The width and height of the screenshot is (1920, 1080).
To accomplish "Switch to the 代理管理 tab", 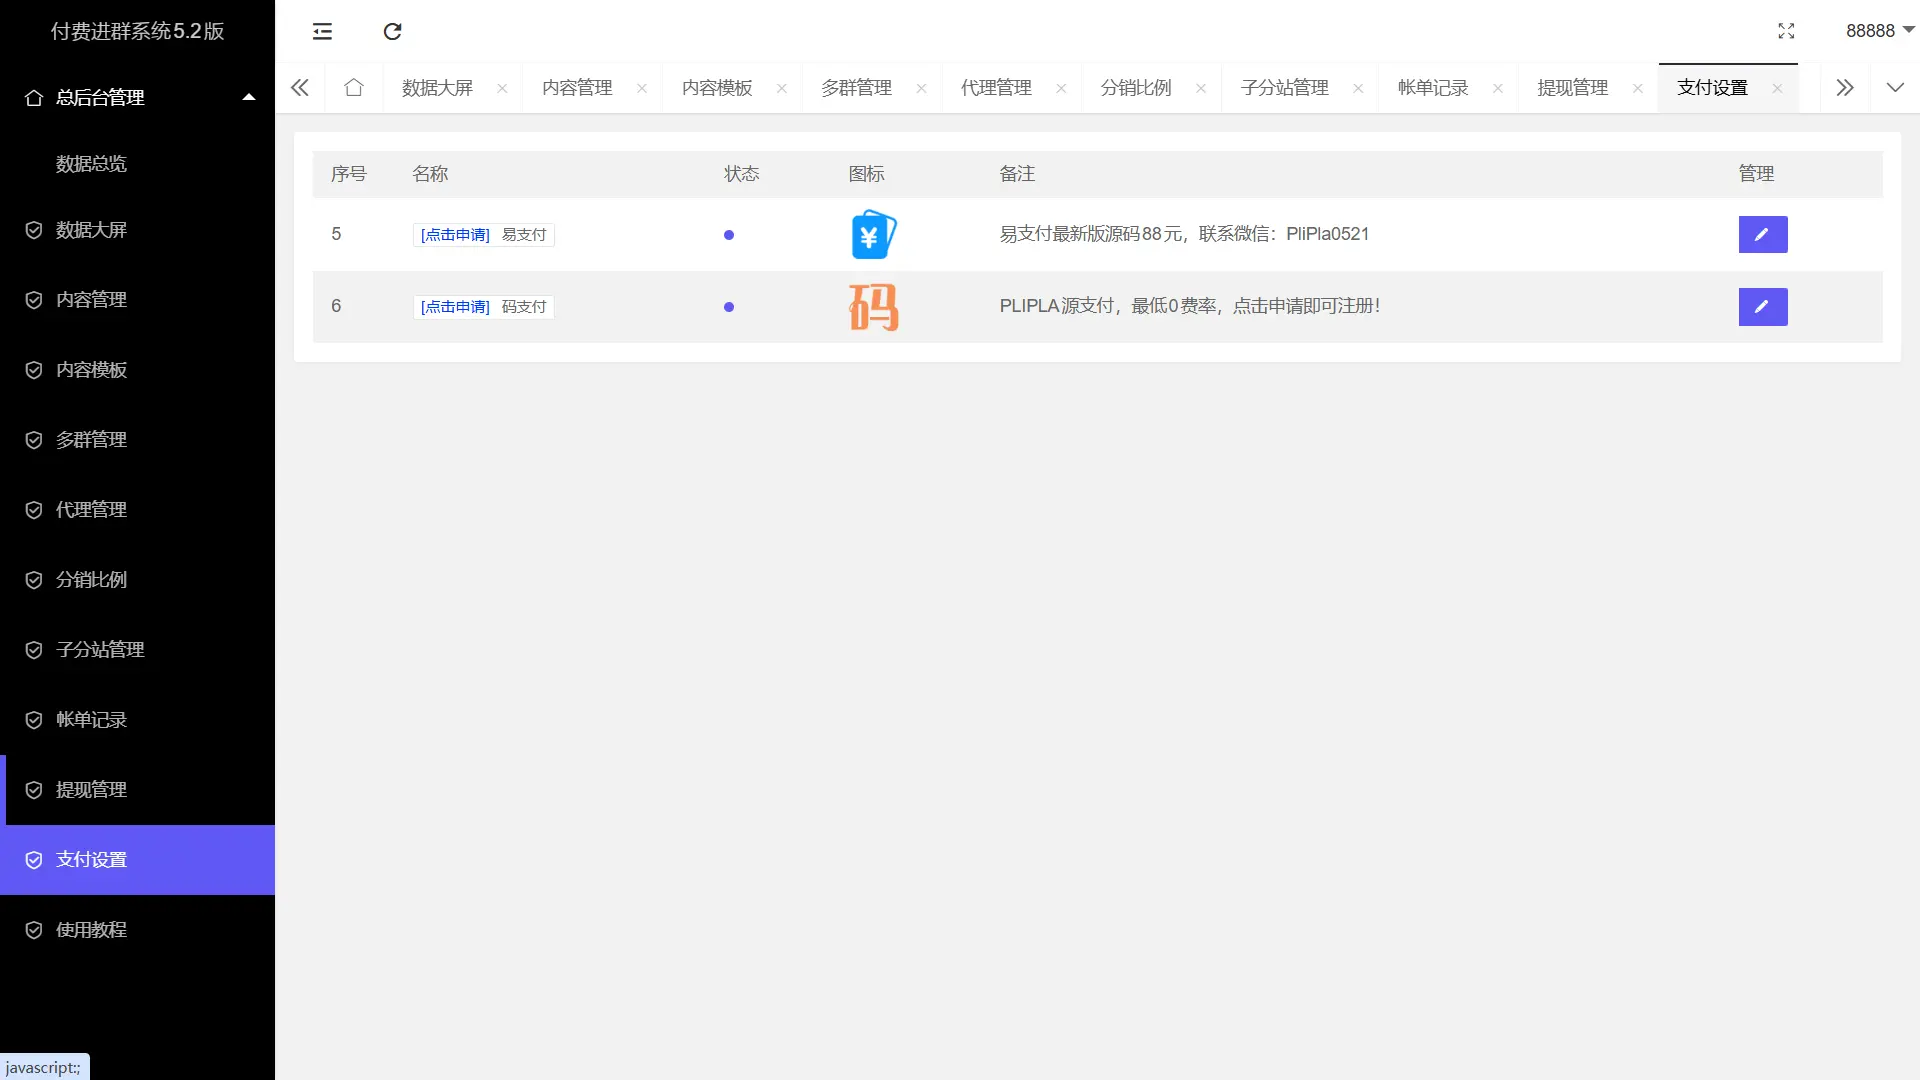I will tap(996, 88).
